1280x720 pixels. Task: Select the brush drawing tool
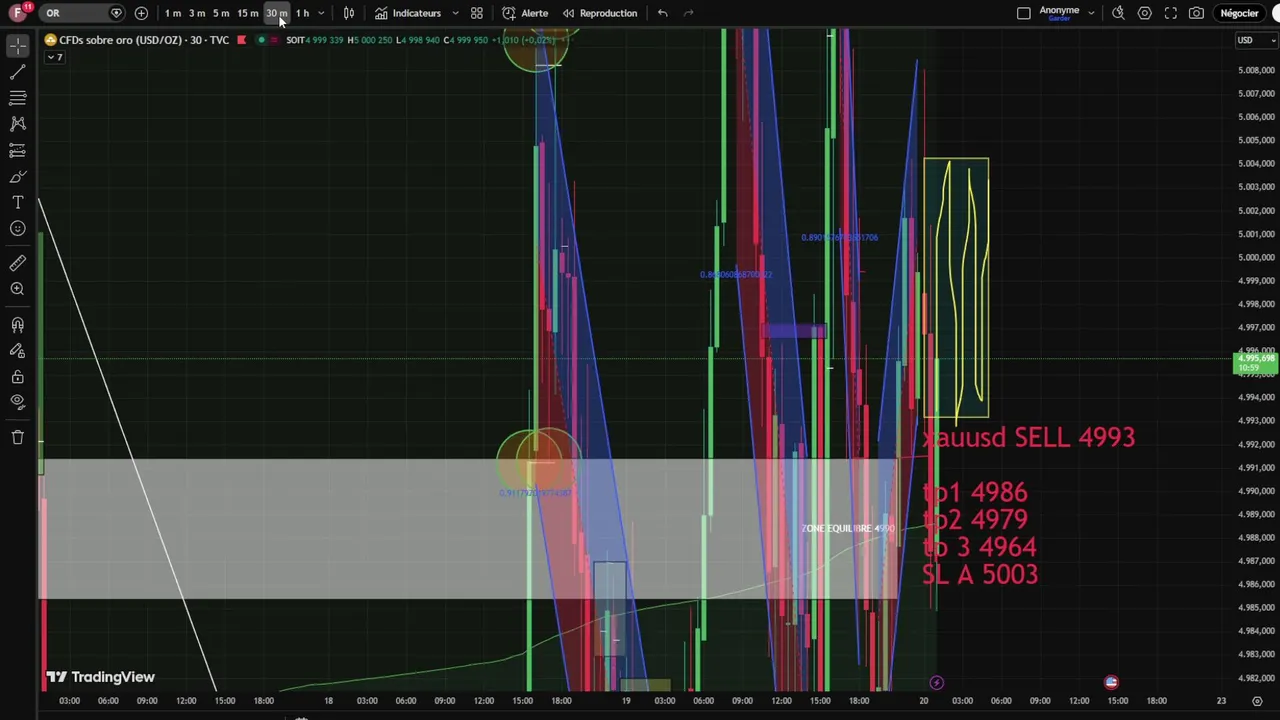point(18,176)
